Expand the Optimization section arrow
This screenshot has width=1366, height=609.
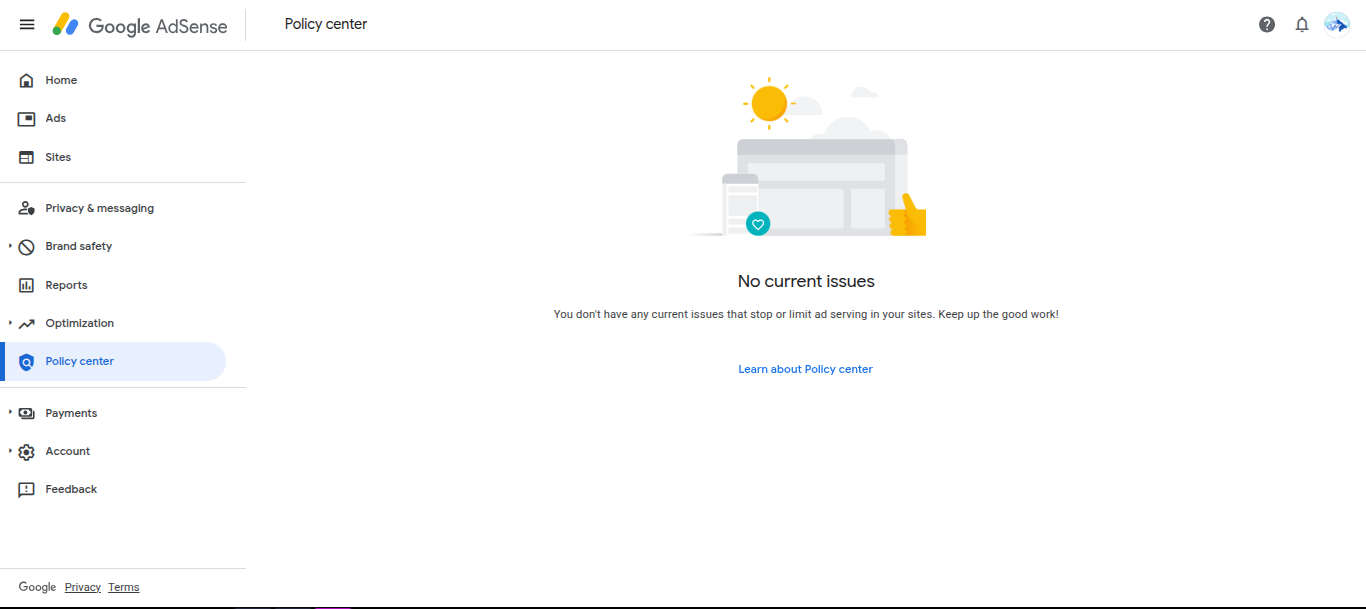click(x=10, y=323)
